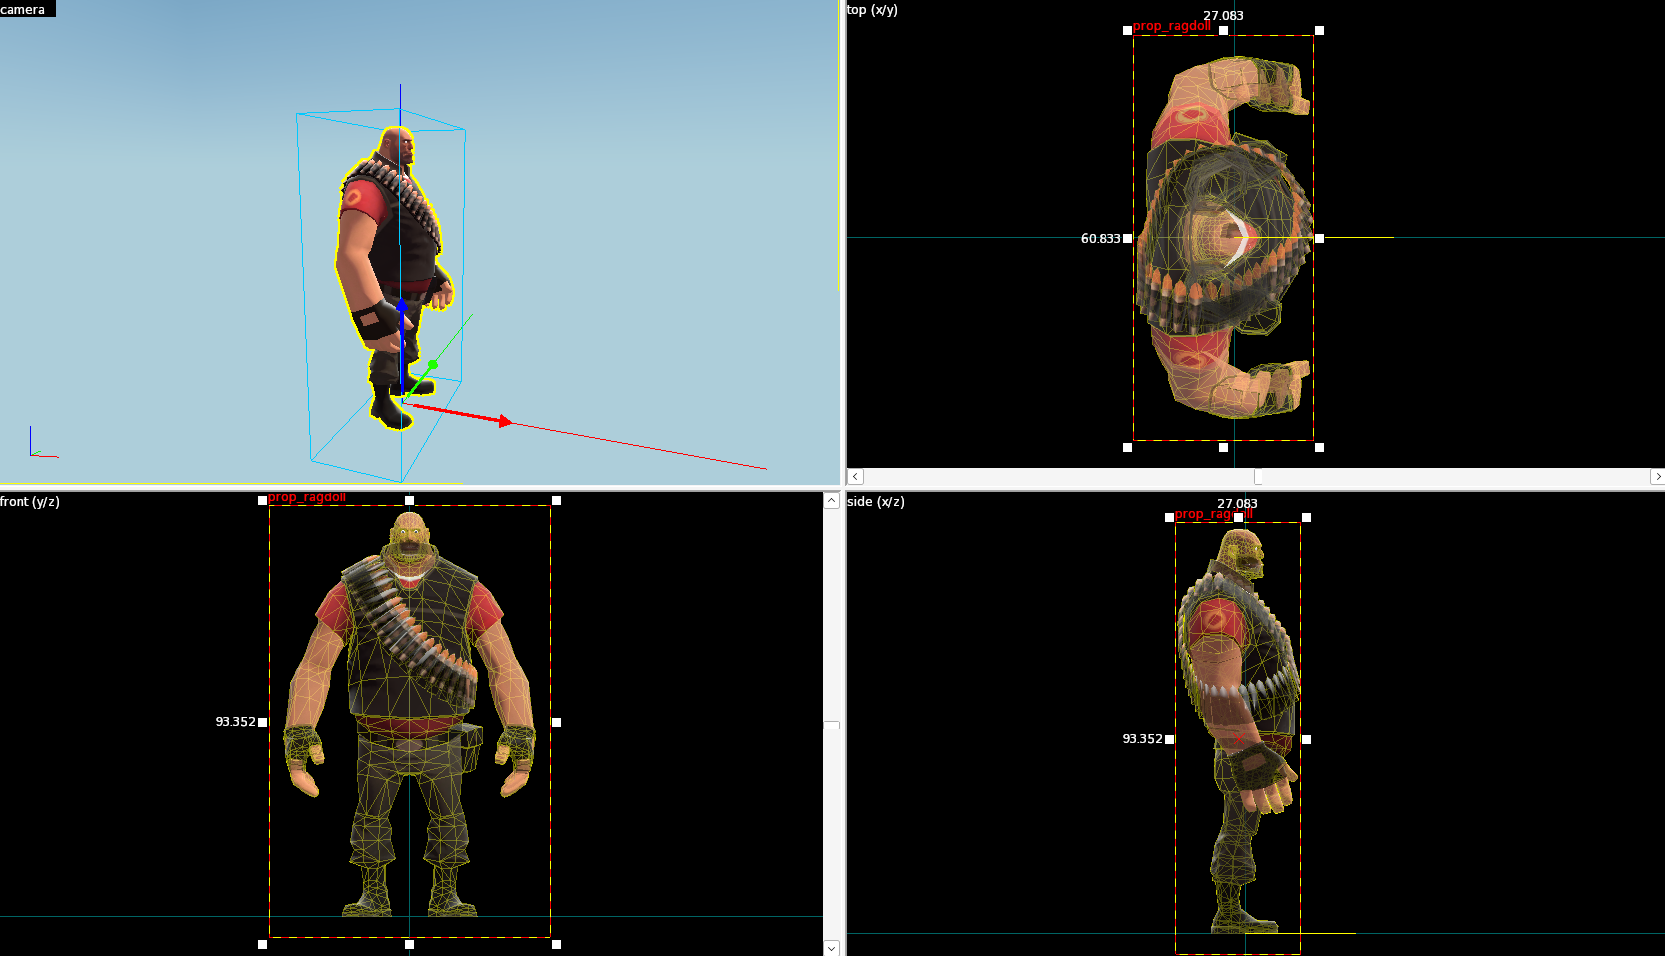This screenshot has height=956, width=1665.
Task: Click the left arrow of the top view's horizontal scrollbar
Action: click(x=855, y=477)
